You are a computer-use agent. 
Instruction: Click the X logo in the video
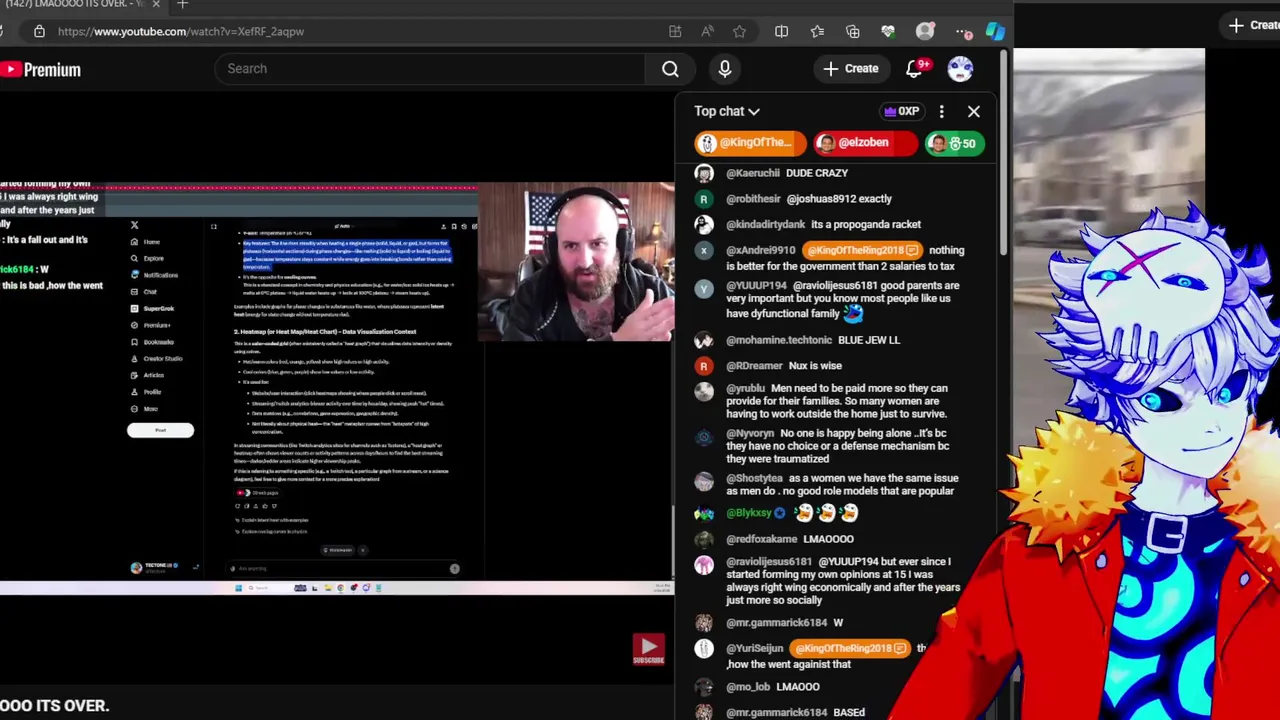click(135, 225)
